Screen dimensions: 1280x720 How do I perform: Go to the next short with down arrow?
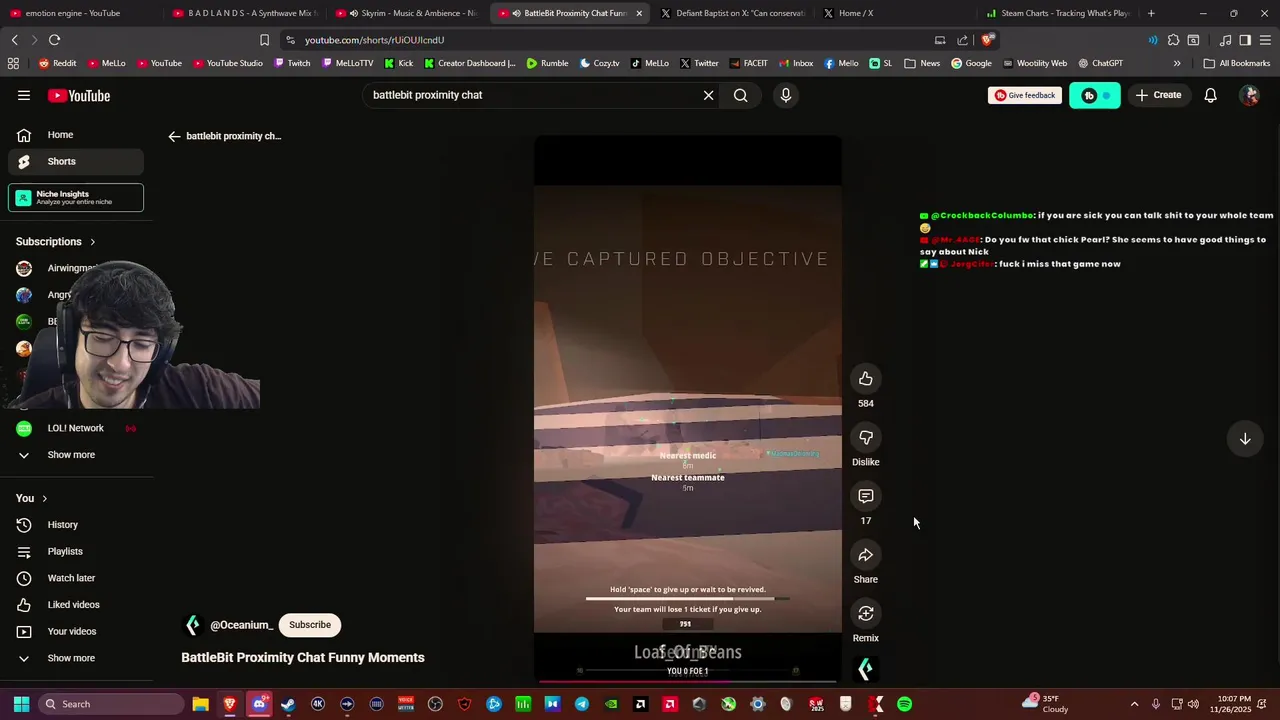pos(1245,439)
